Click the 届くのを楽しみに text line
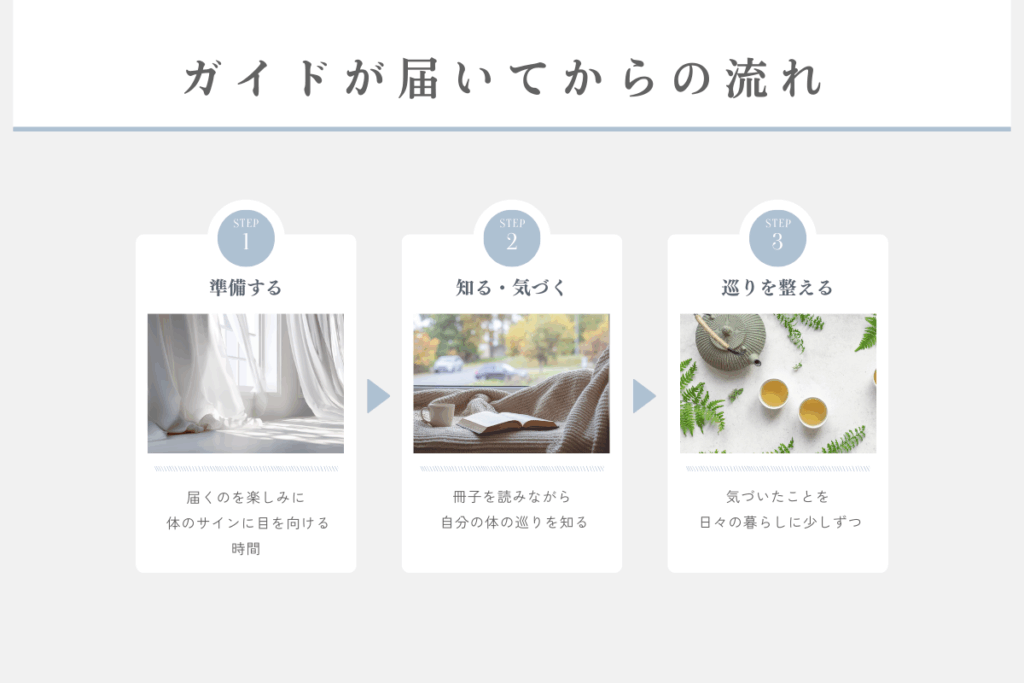The image size is (1024, 683). (x=246, y=498)
